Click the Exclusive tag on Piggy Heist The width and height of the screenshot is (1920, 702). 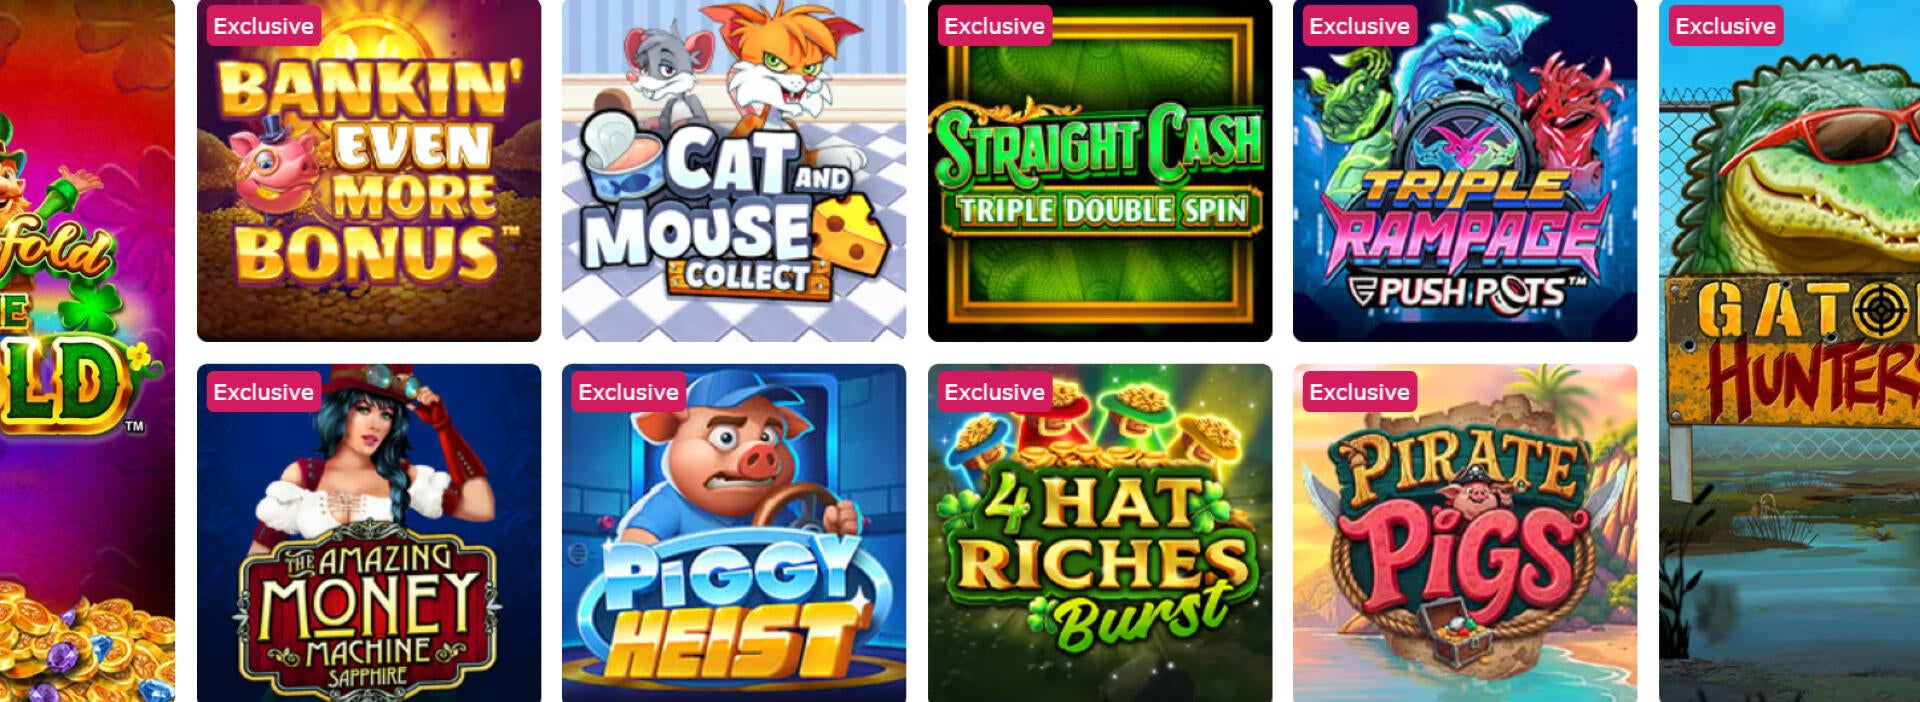(629, 392)
